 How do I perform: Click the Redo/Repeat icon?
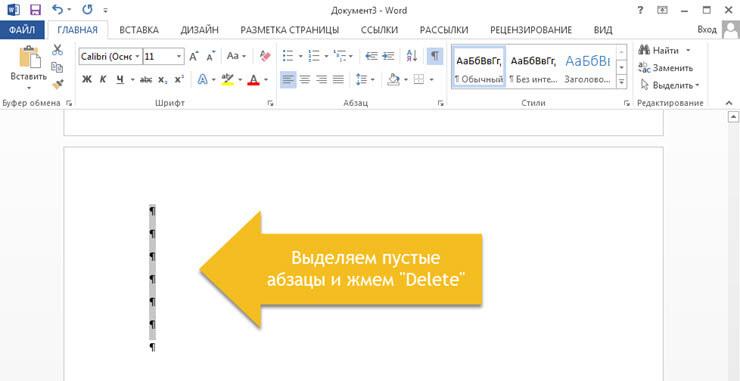87,9
